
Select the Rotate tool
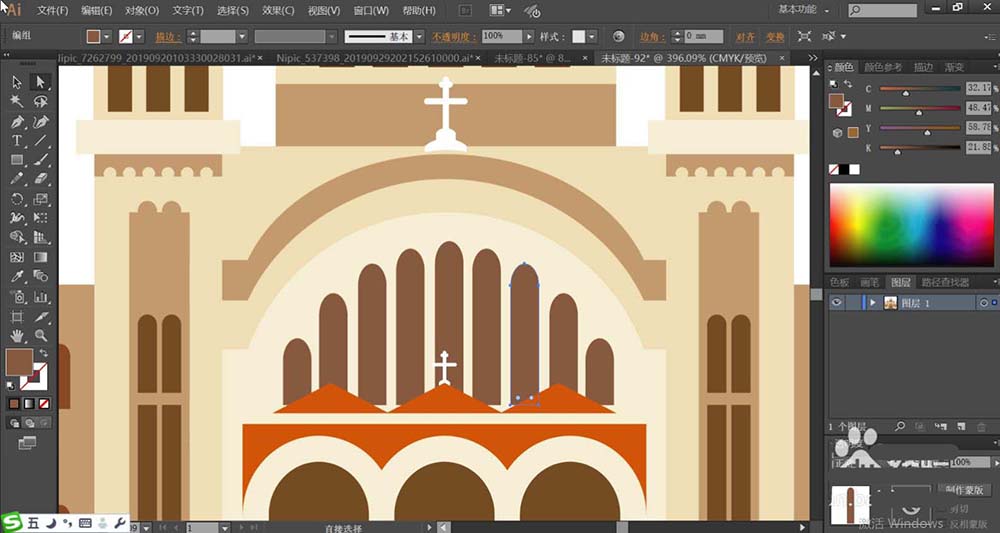coord(17,199)
